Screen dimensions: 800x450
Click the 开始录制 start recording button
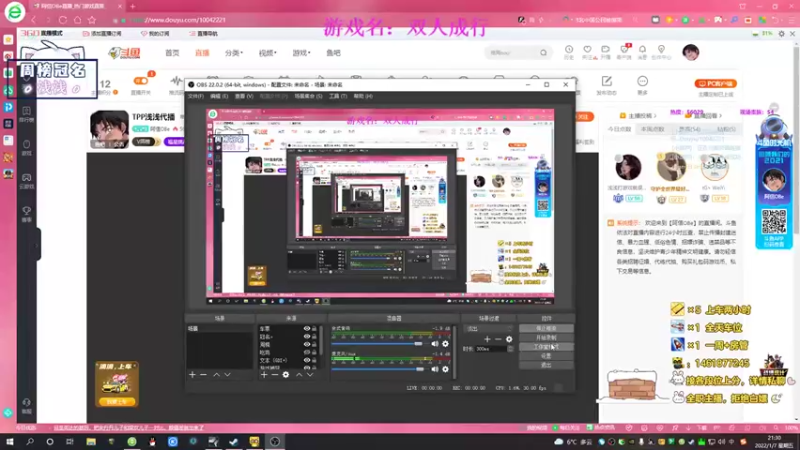[x=546, y=338]
